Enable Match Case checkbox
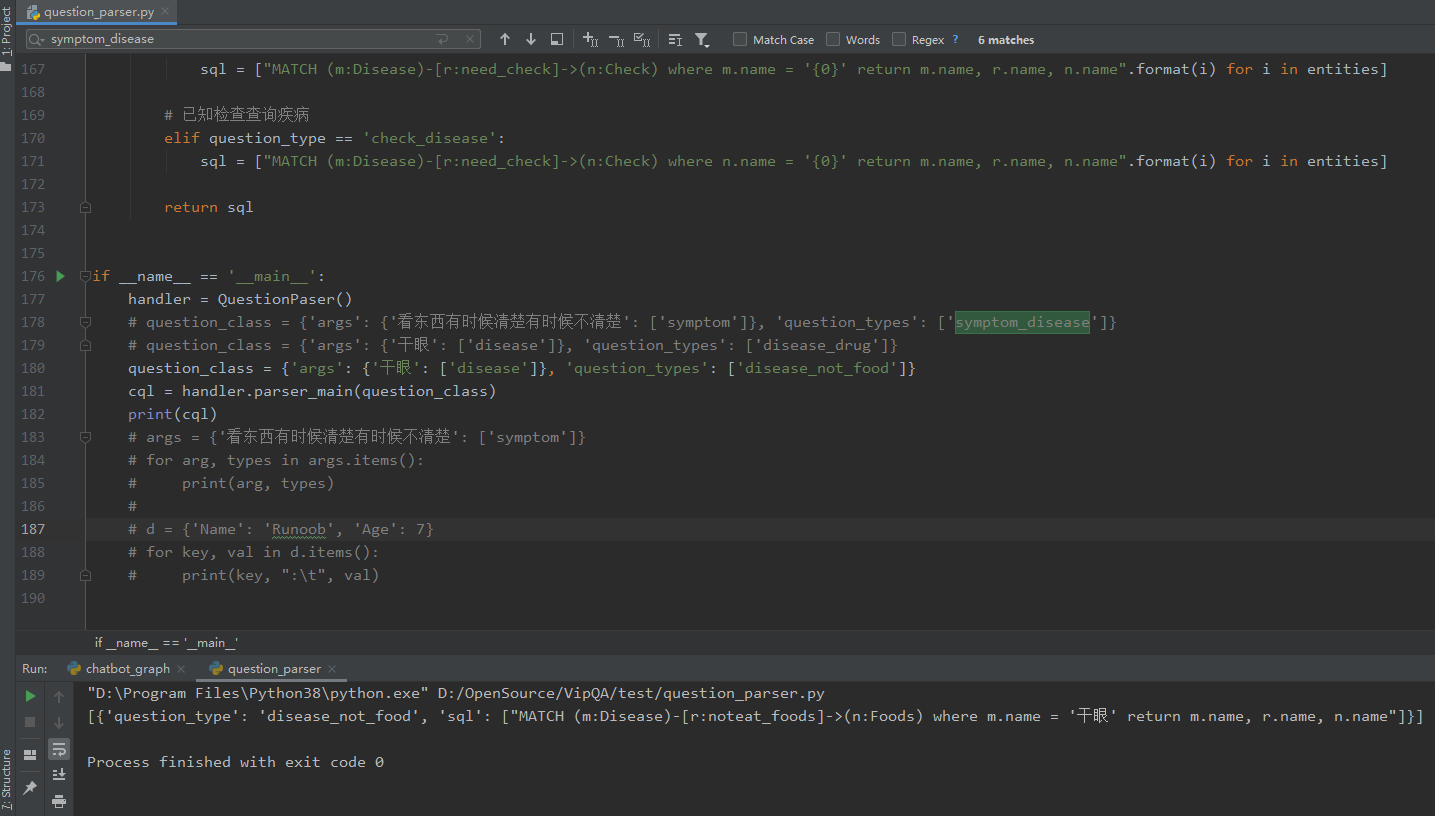The image size is (1435, 816). point(740,39)
